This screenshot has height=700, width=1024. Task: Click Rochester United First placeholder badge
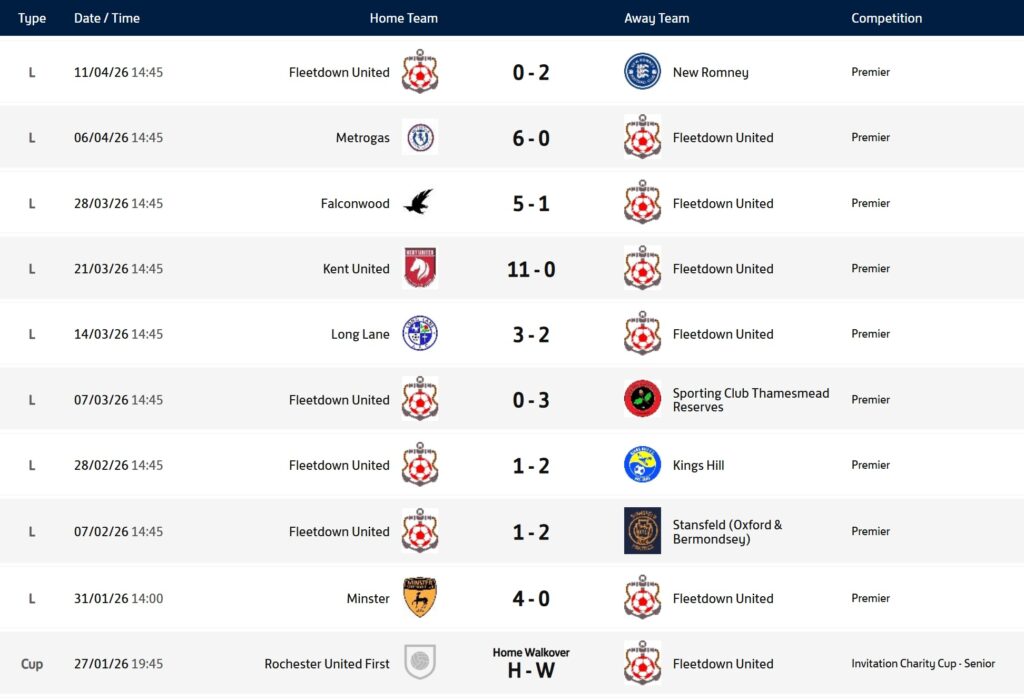click(x=420, y=663)
